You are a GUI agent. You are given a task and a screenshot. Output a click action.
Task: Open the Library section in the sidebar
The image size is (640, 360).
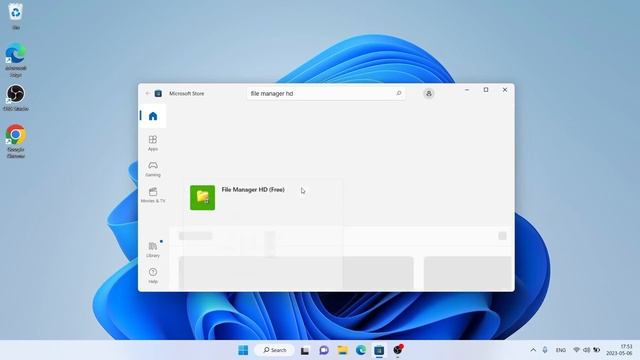point(153,249)
